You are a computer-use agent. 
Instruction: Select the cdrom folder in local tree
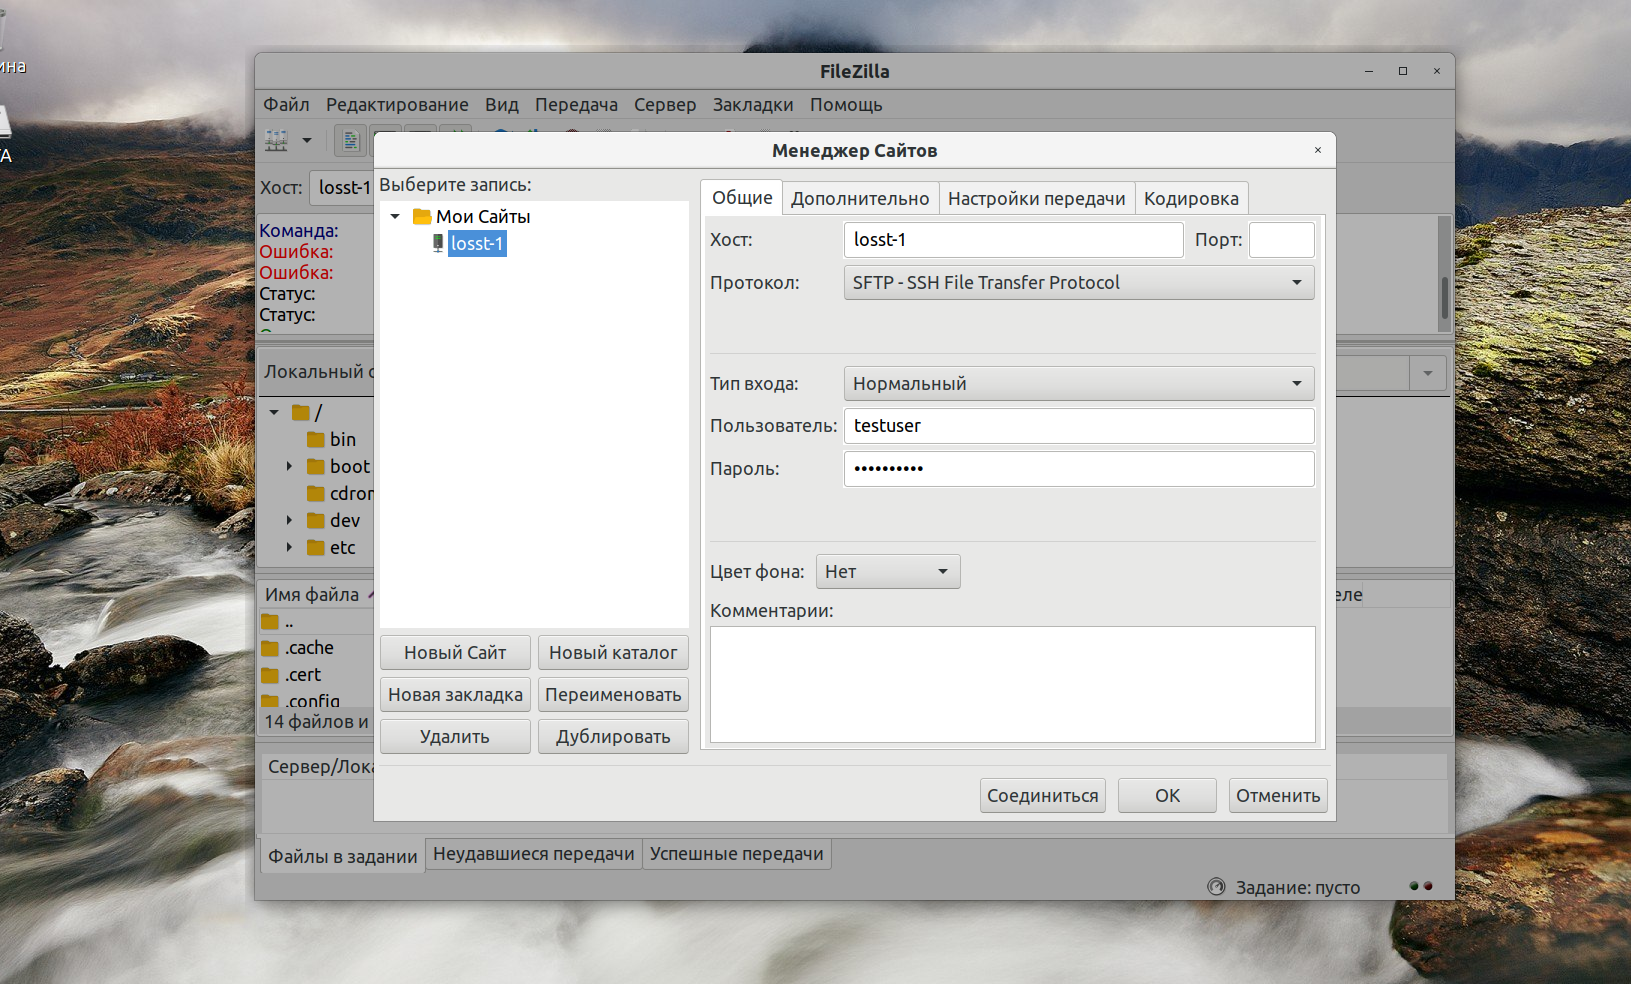click(351, 493)
